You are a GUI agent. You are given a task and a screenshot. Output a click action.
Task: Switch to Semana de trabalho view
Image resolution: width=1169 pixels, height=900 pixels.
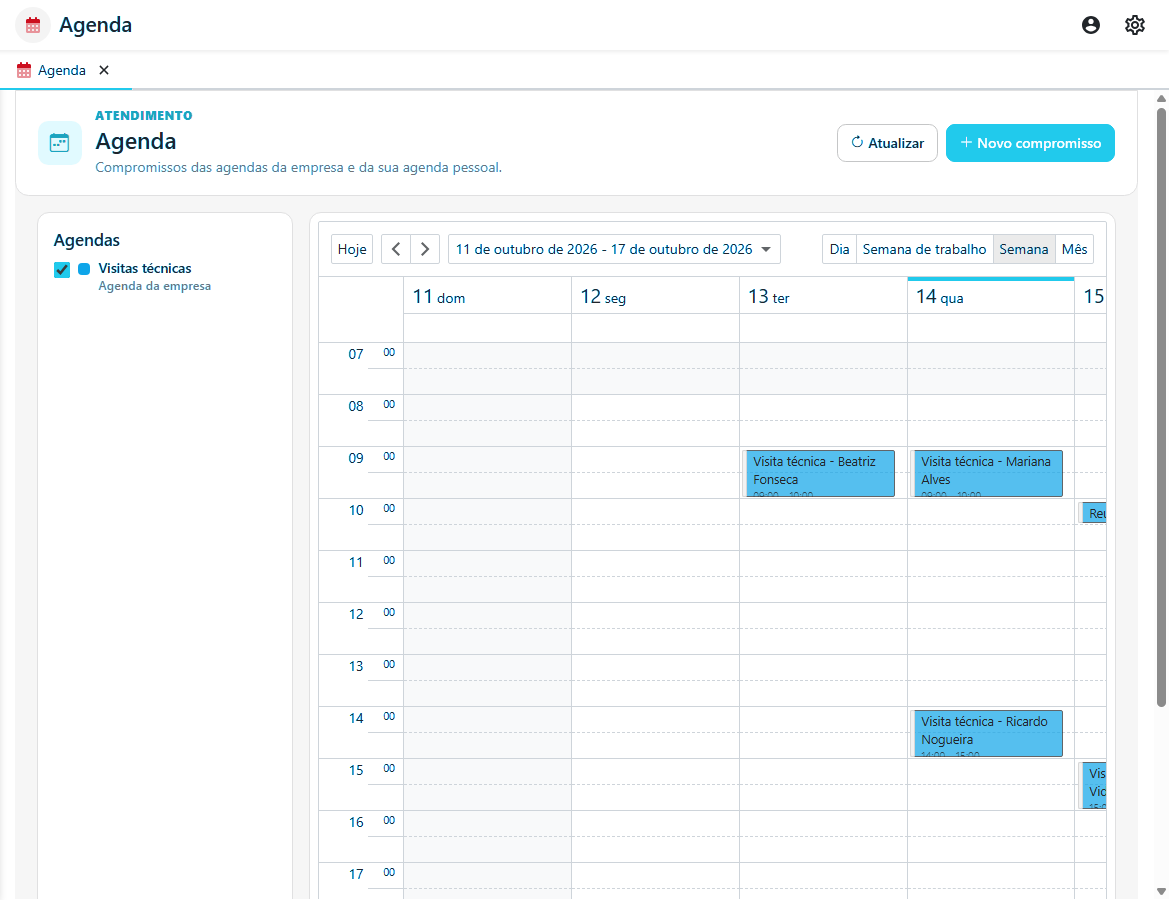point(924,249)
